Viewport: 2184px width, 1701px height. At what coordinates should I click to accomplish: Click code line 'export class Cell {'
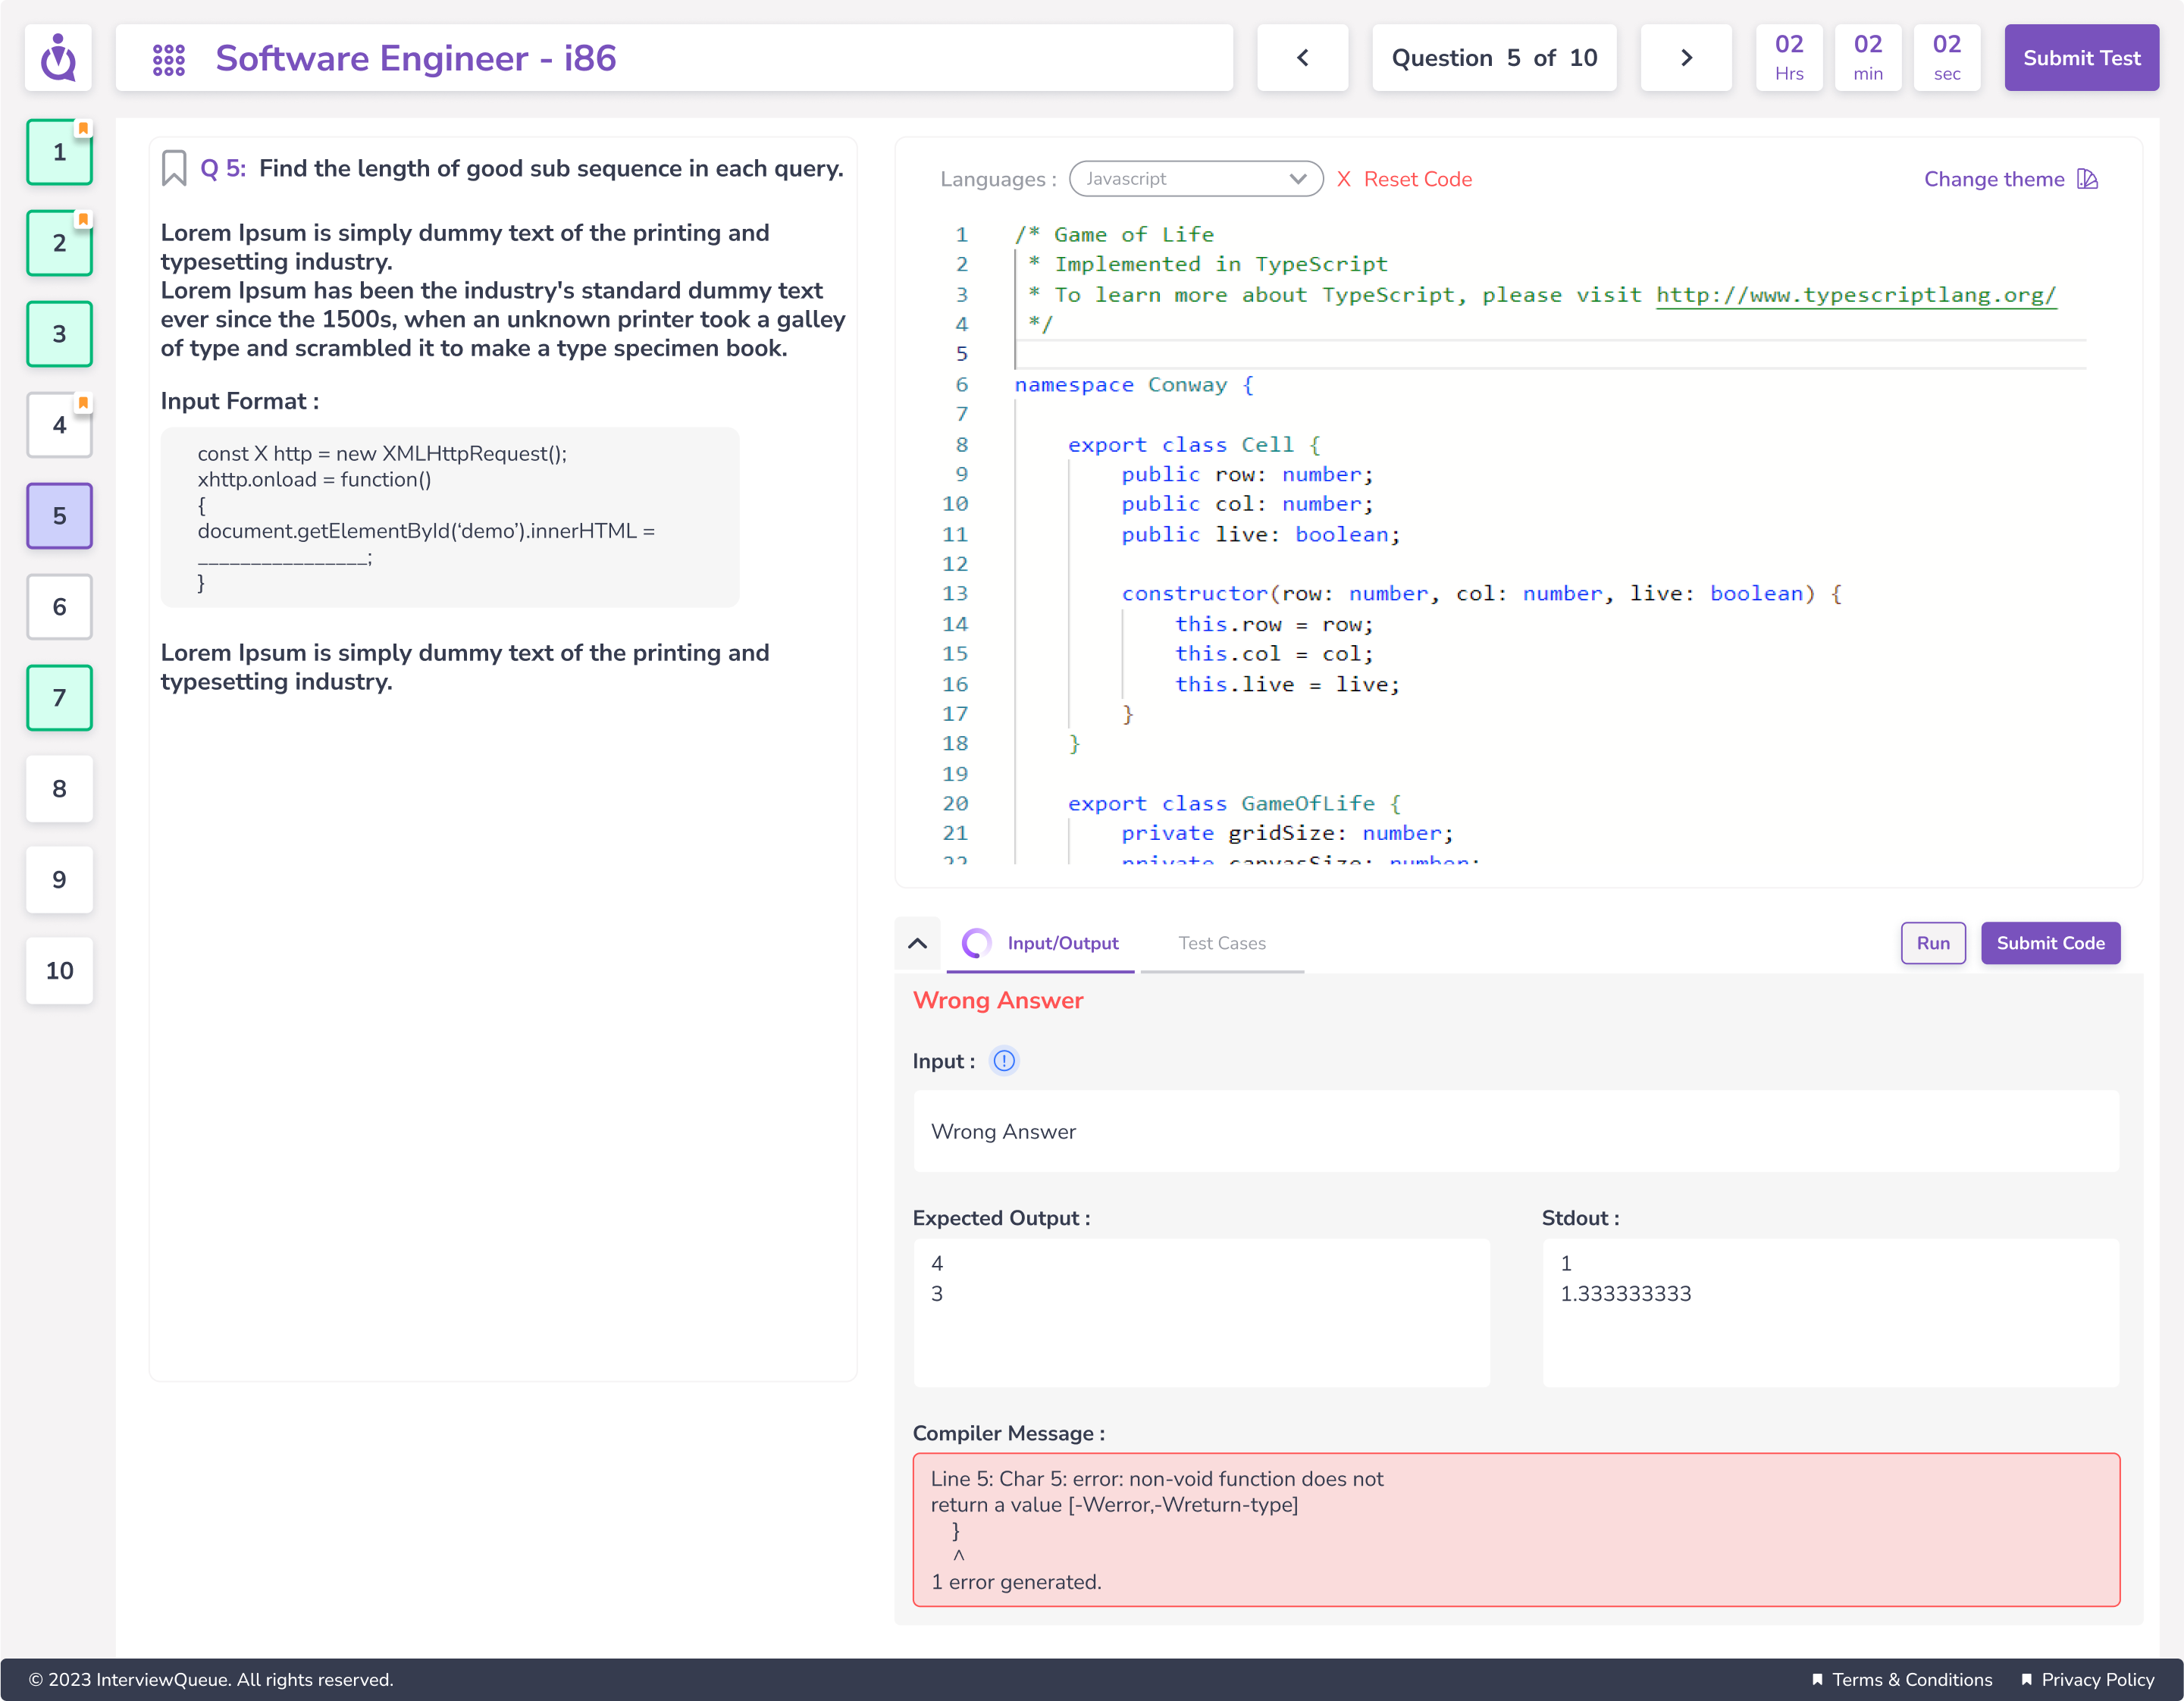(1194, 445)
